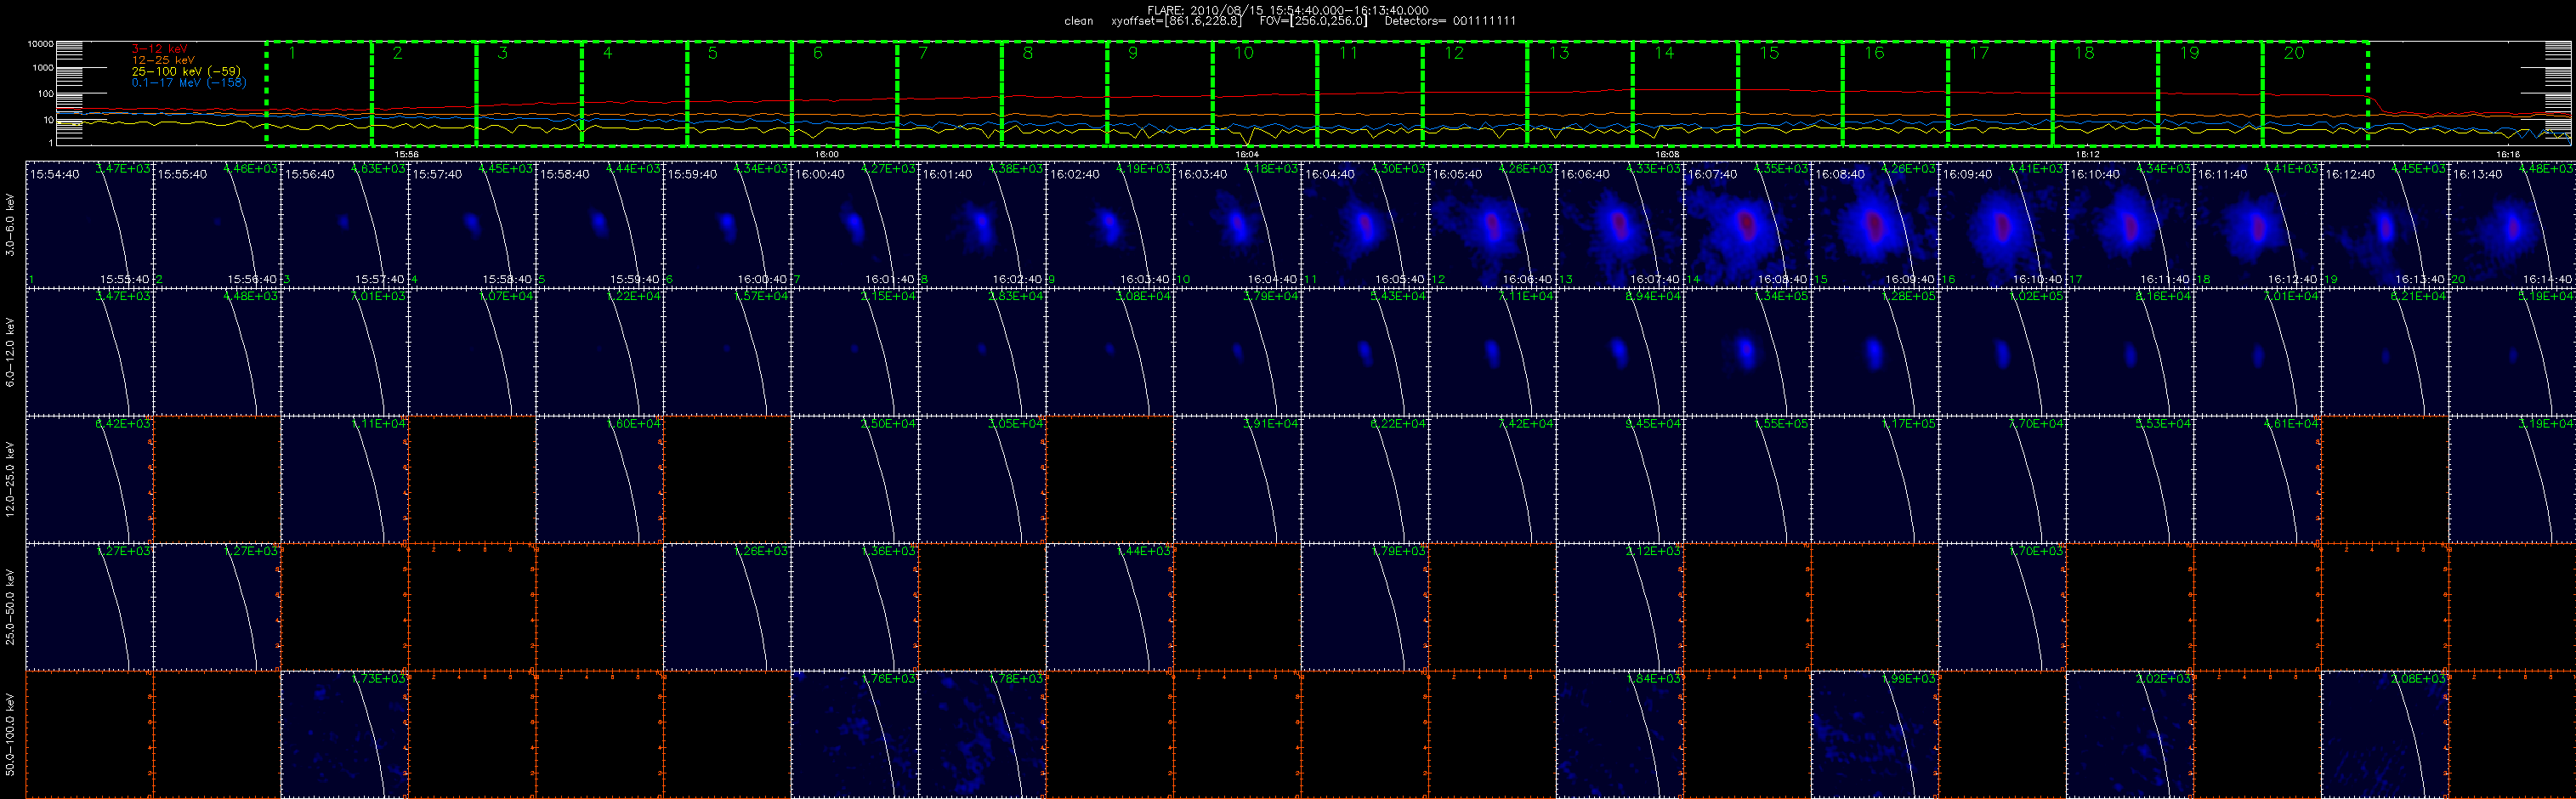Click the 16:08 tick label on the time axis
The height and width of the screenshot is (799, 2576).
(x=1667, y=154)
